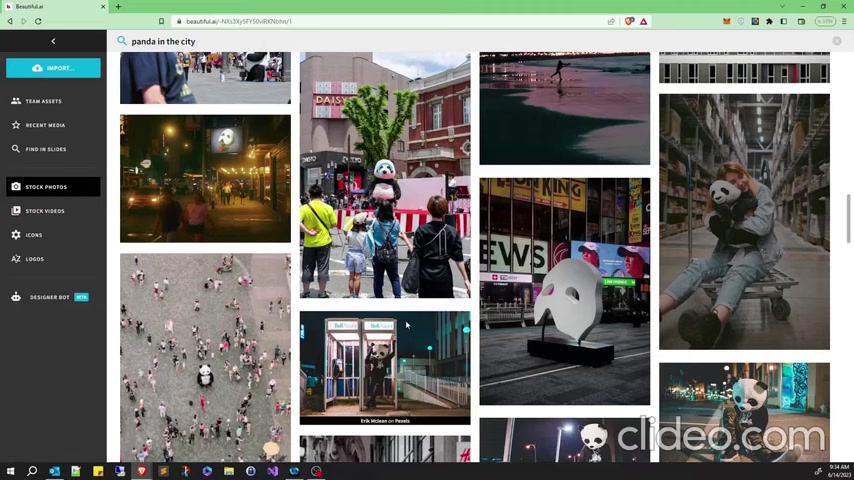This screenshot has height=480, width=854.
Task: Open the extensions puzzle icon
Action: 770,21
